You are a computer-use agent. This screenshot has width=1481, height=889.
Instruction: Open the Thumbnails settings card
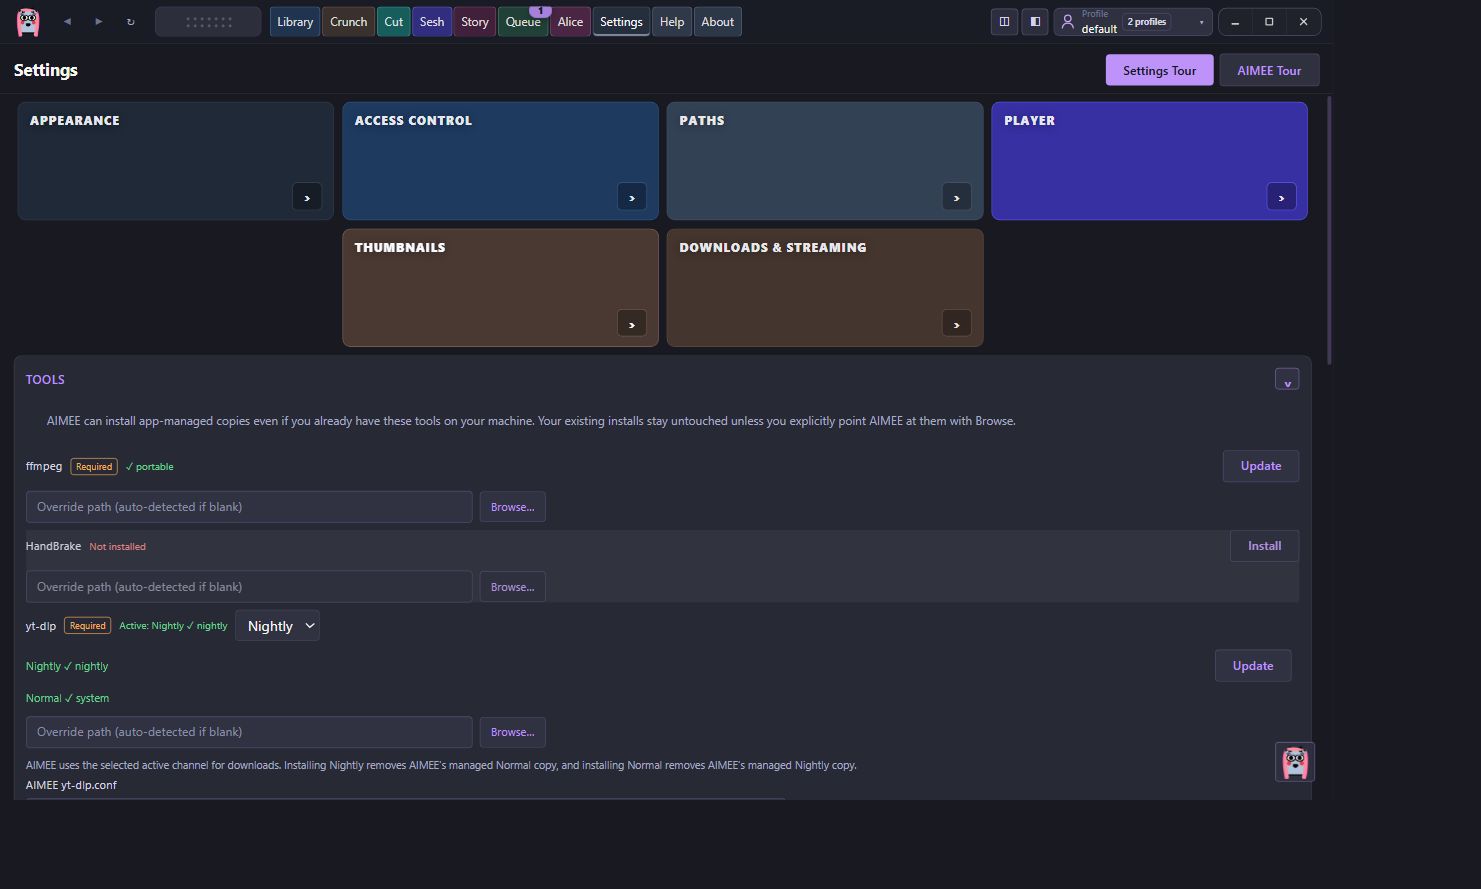pyautogui.click(x=500, y=288)
